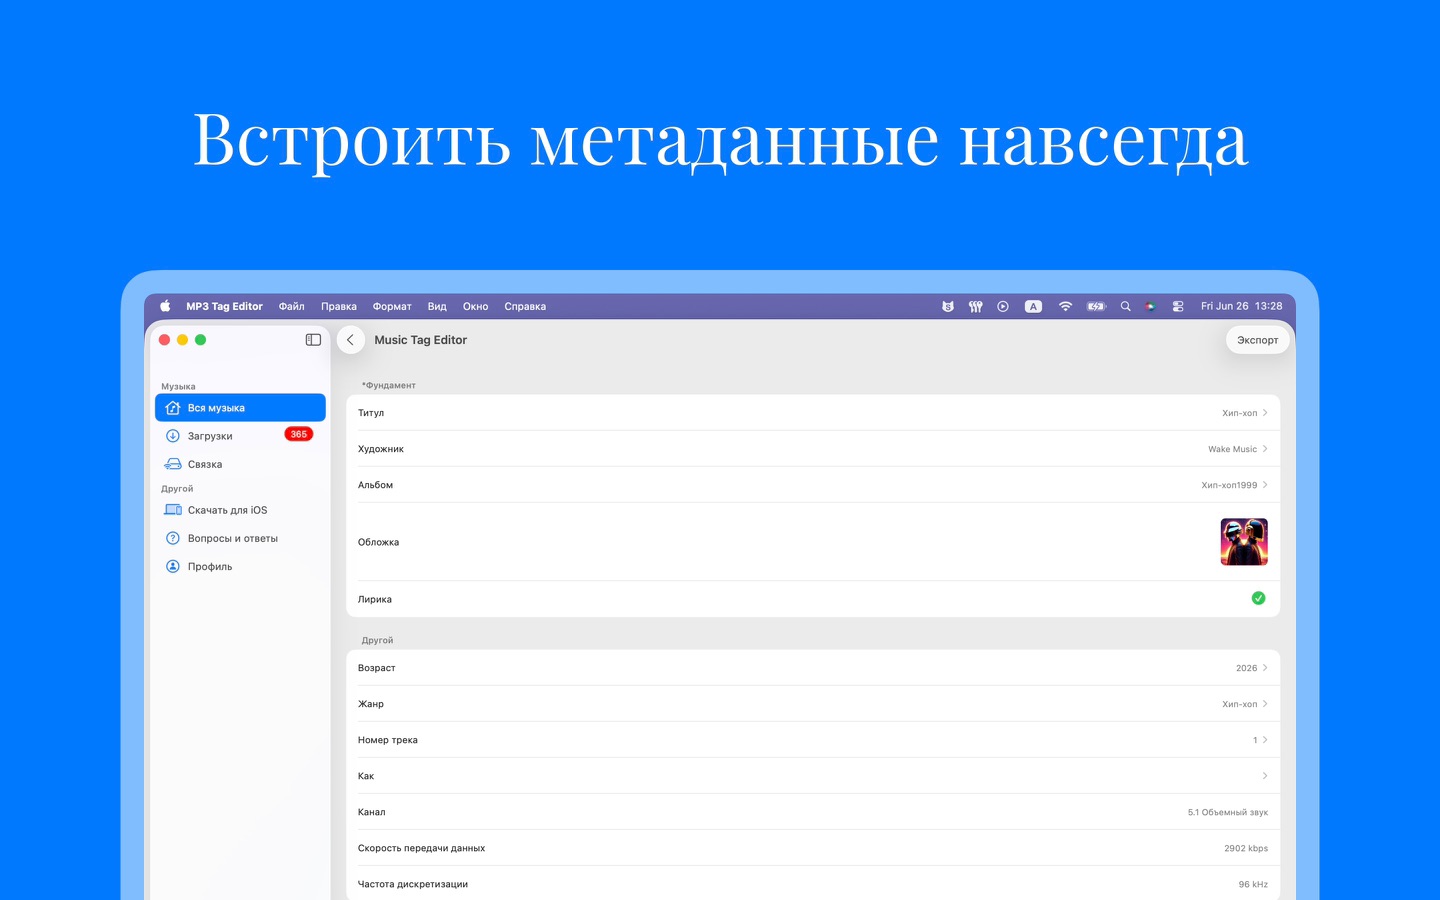
Task: Select the house icon beside Вся музыка
Action: click(x=173, y=408)
